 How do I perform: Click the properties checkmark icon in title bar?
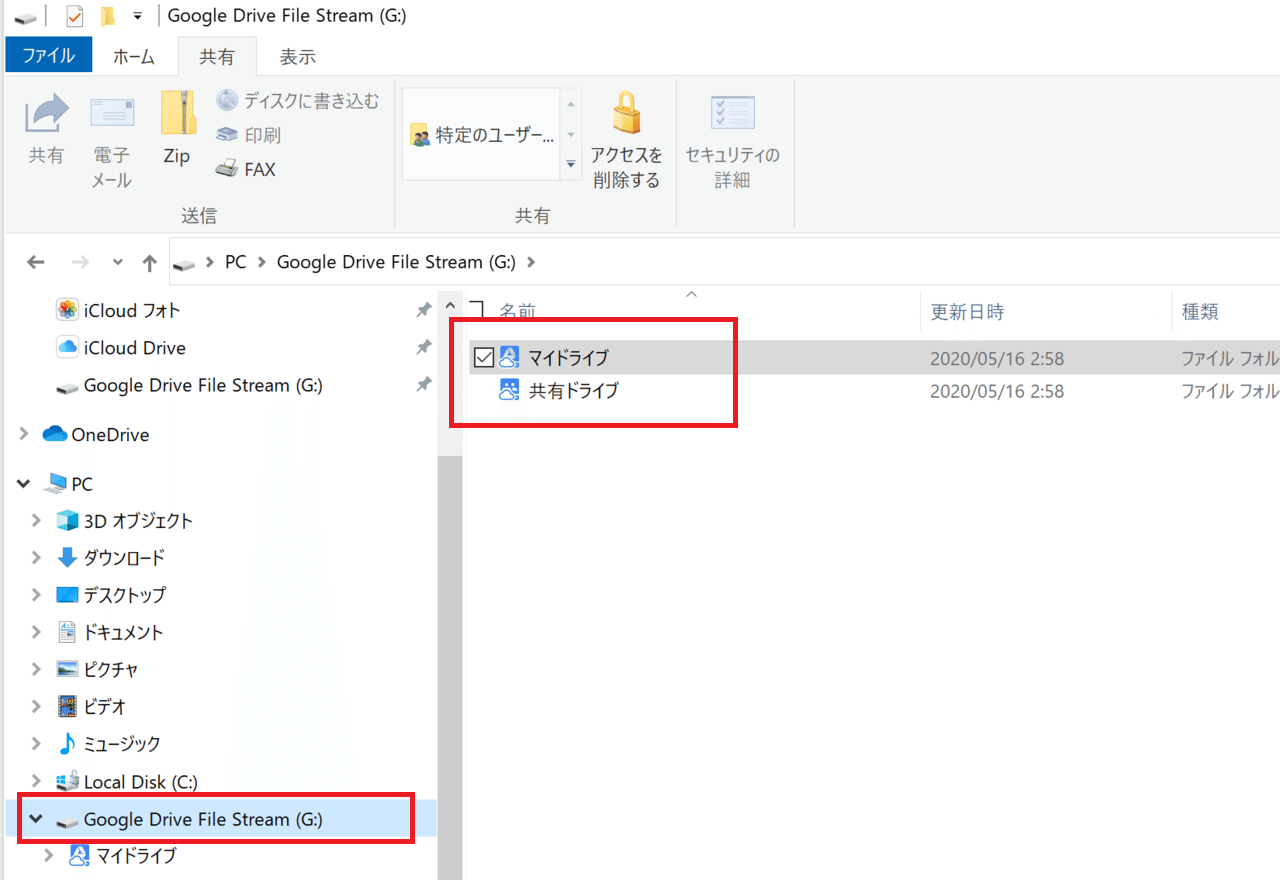click(x=74, y=16)
